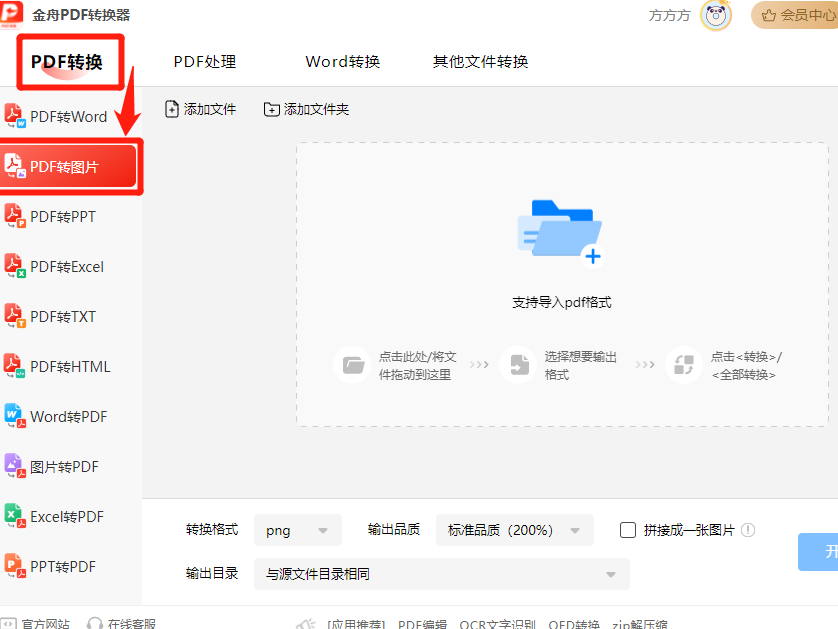
Task: Pick the PDF转Excel sidebar icon
Action: [15, 266]
